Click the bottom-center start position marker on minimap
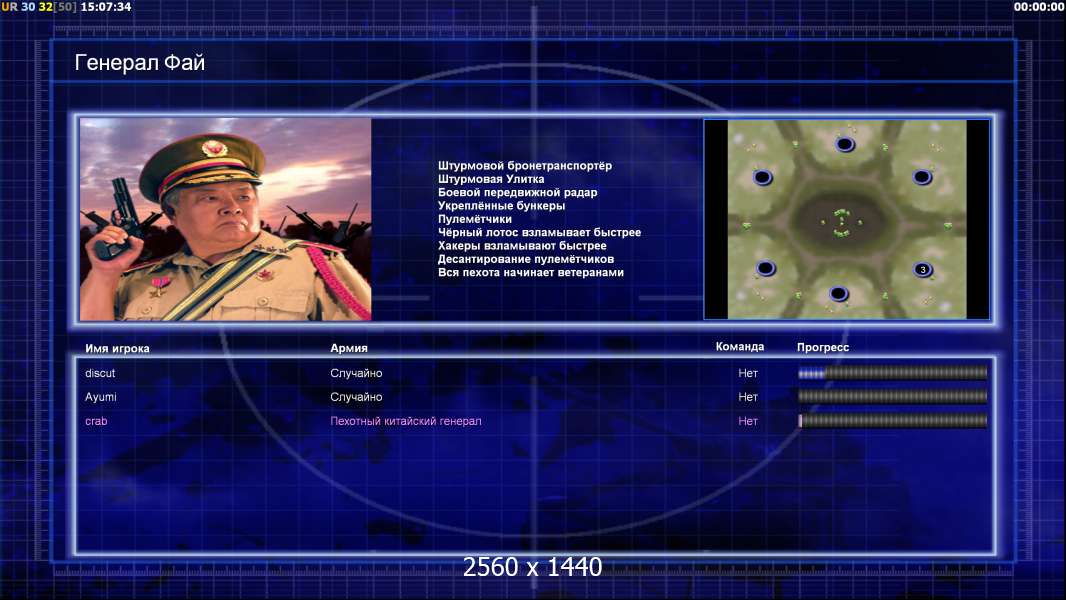 (x=838, y=294)
